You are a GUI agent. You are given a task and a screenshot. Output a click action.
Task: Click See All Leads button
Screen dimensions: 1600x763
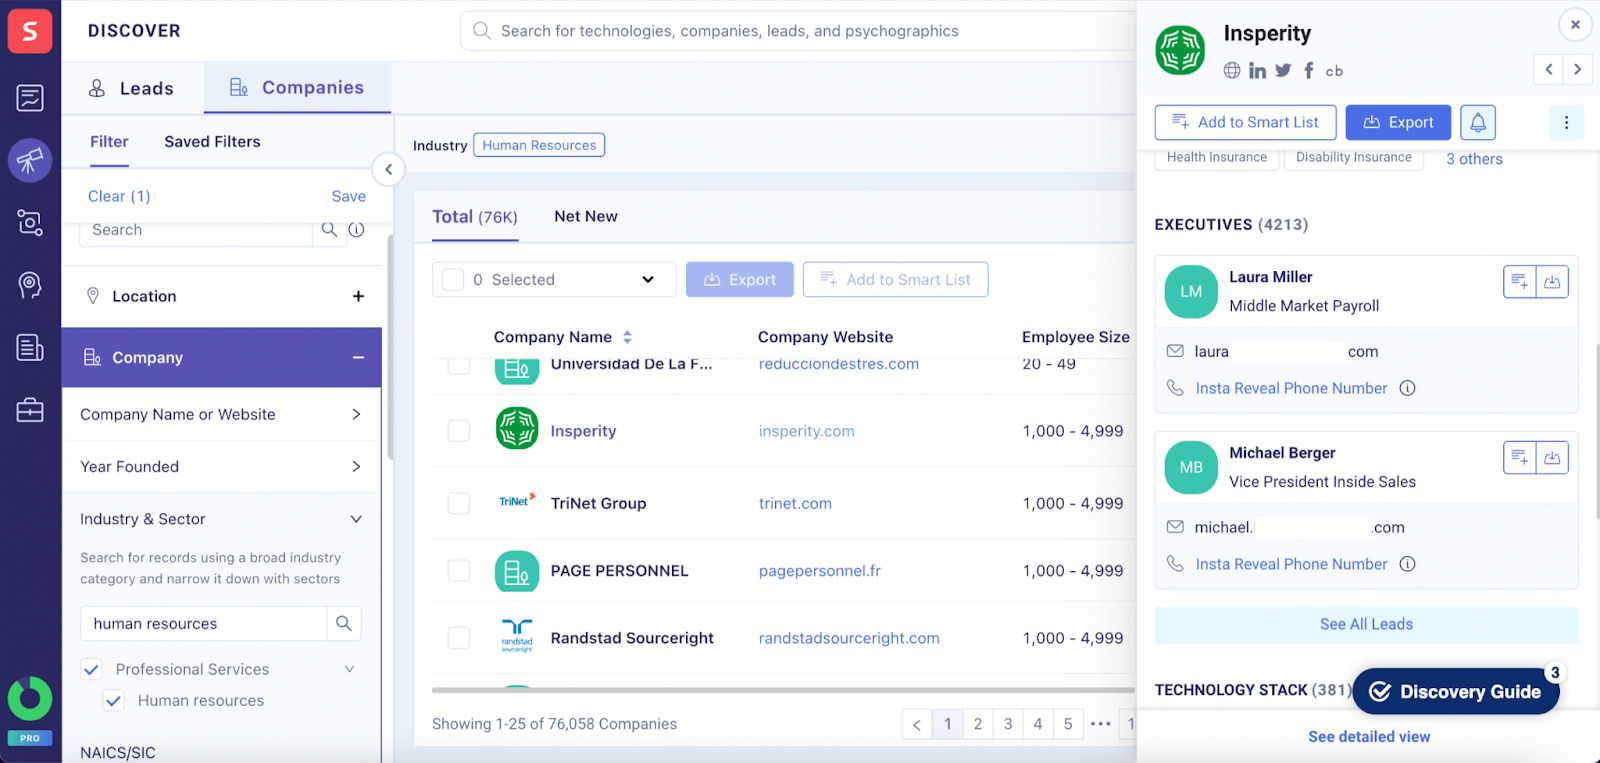[1366, 625]
